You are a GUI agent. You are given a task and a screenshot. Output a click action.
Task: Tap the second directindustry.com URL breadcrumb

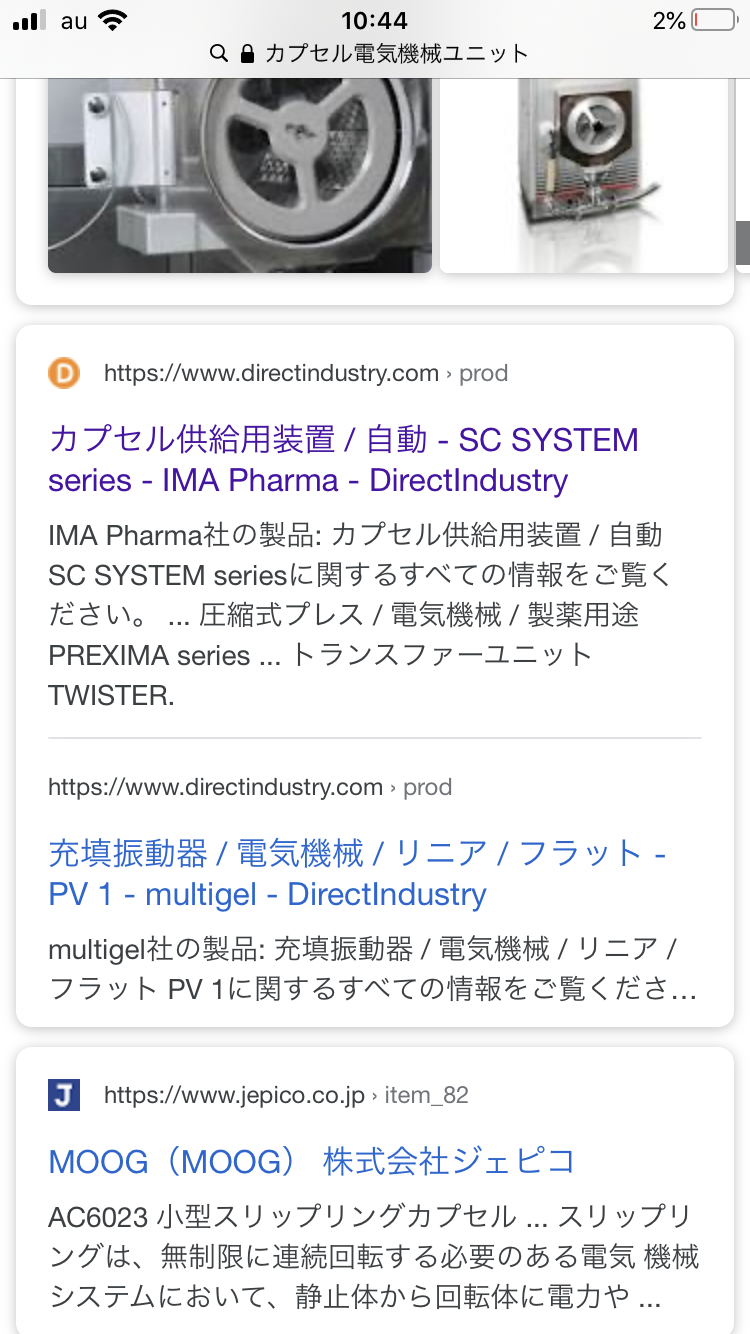coord(249,787)
